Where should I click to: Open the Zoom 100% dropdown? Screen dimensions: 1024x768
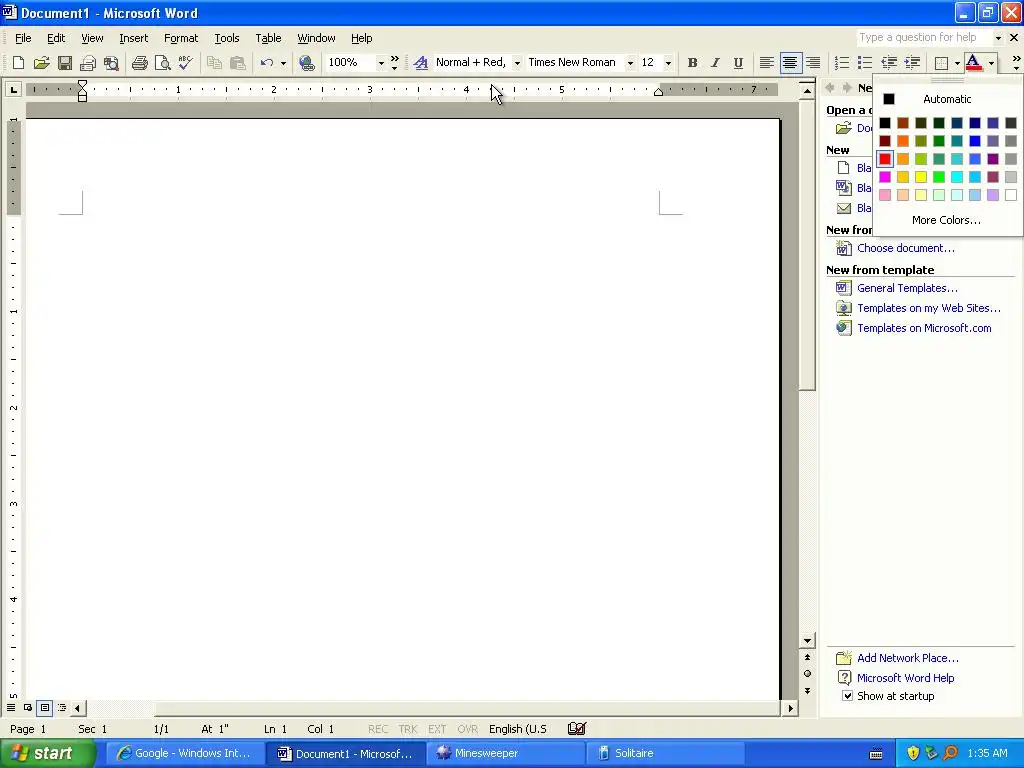click(x=381, y=63)
